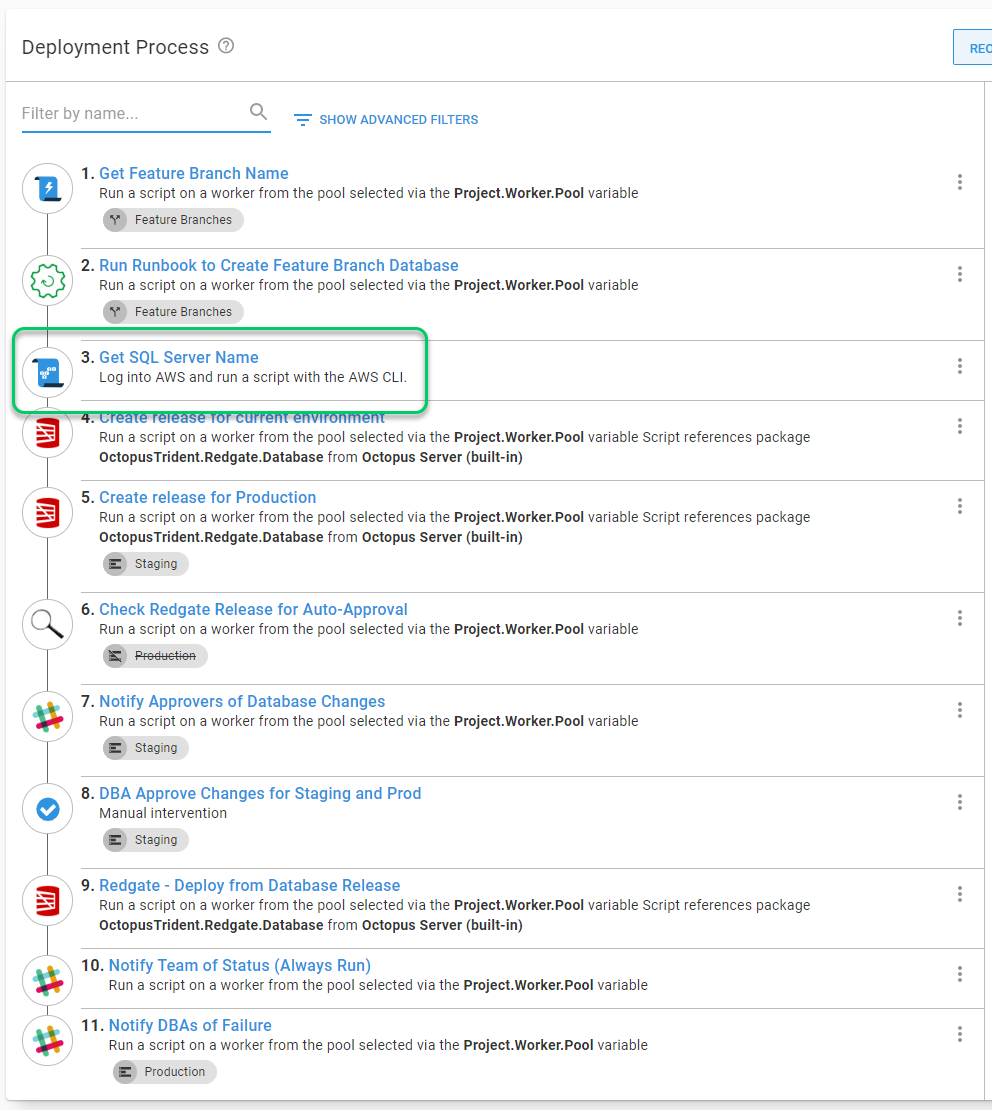Click the Feature Branches chip under step 2

[x=172, y=312]
